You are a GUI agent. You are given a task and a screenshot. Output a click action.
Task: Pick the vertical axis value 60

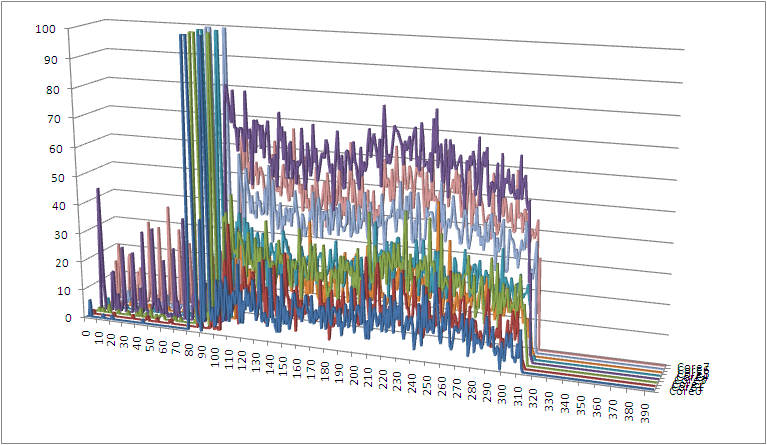[x=57, y=148]
